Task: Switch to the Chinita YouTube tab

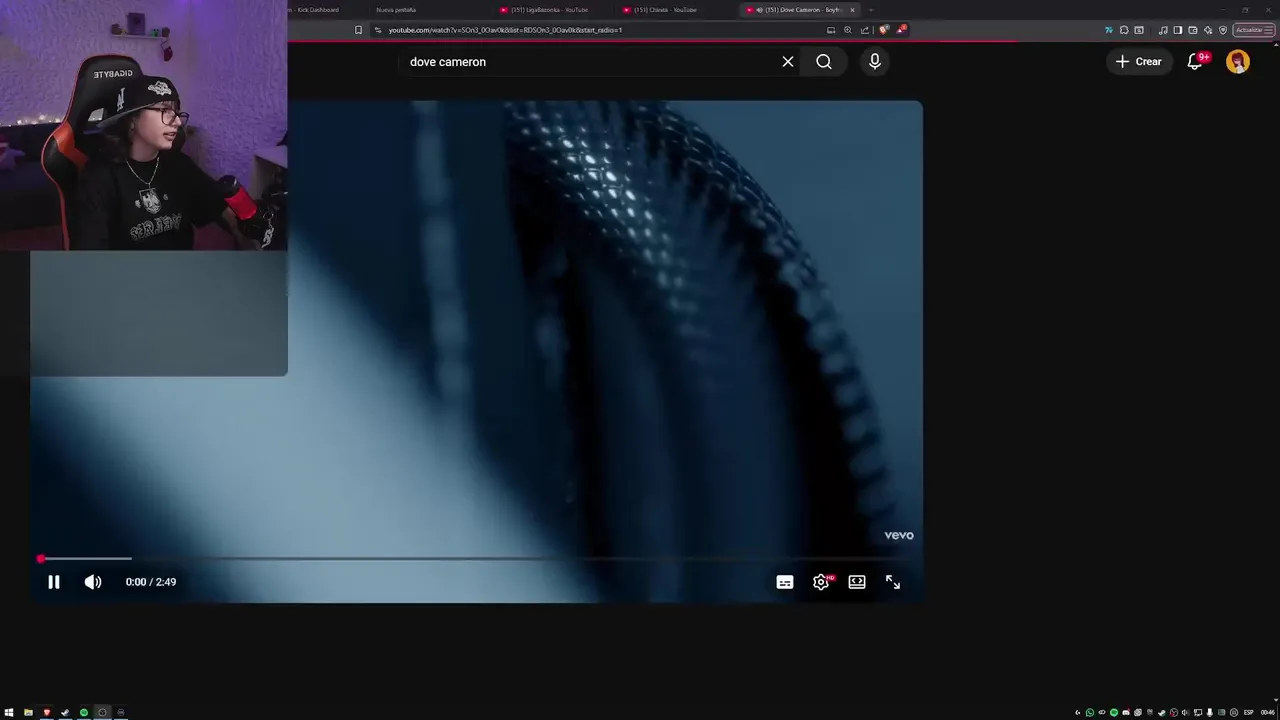Action: (665, 10)
